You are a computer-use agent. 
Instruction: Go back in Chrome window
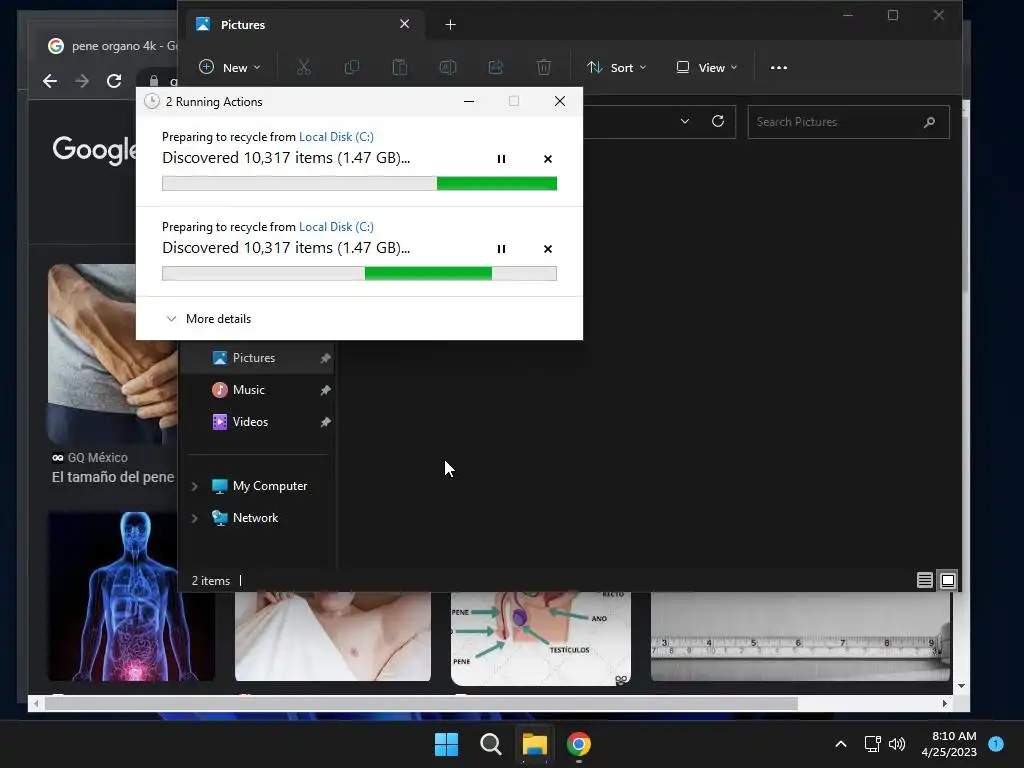50,81
